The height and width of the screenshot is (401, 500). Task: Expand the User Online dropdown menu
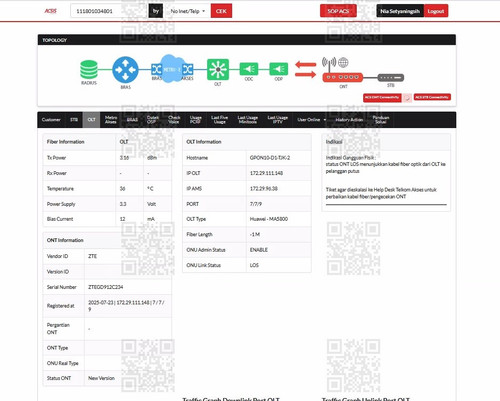(x=312, y=120)
